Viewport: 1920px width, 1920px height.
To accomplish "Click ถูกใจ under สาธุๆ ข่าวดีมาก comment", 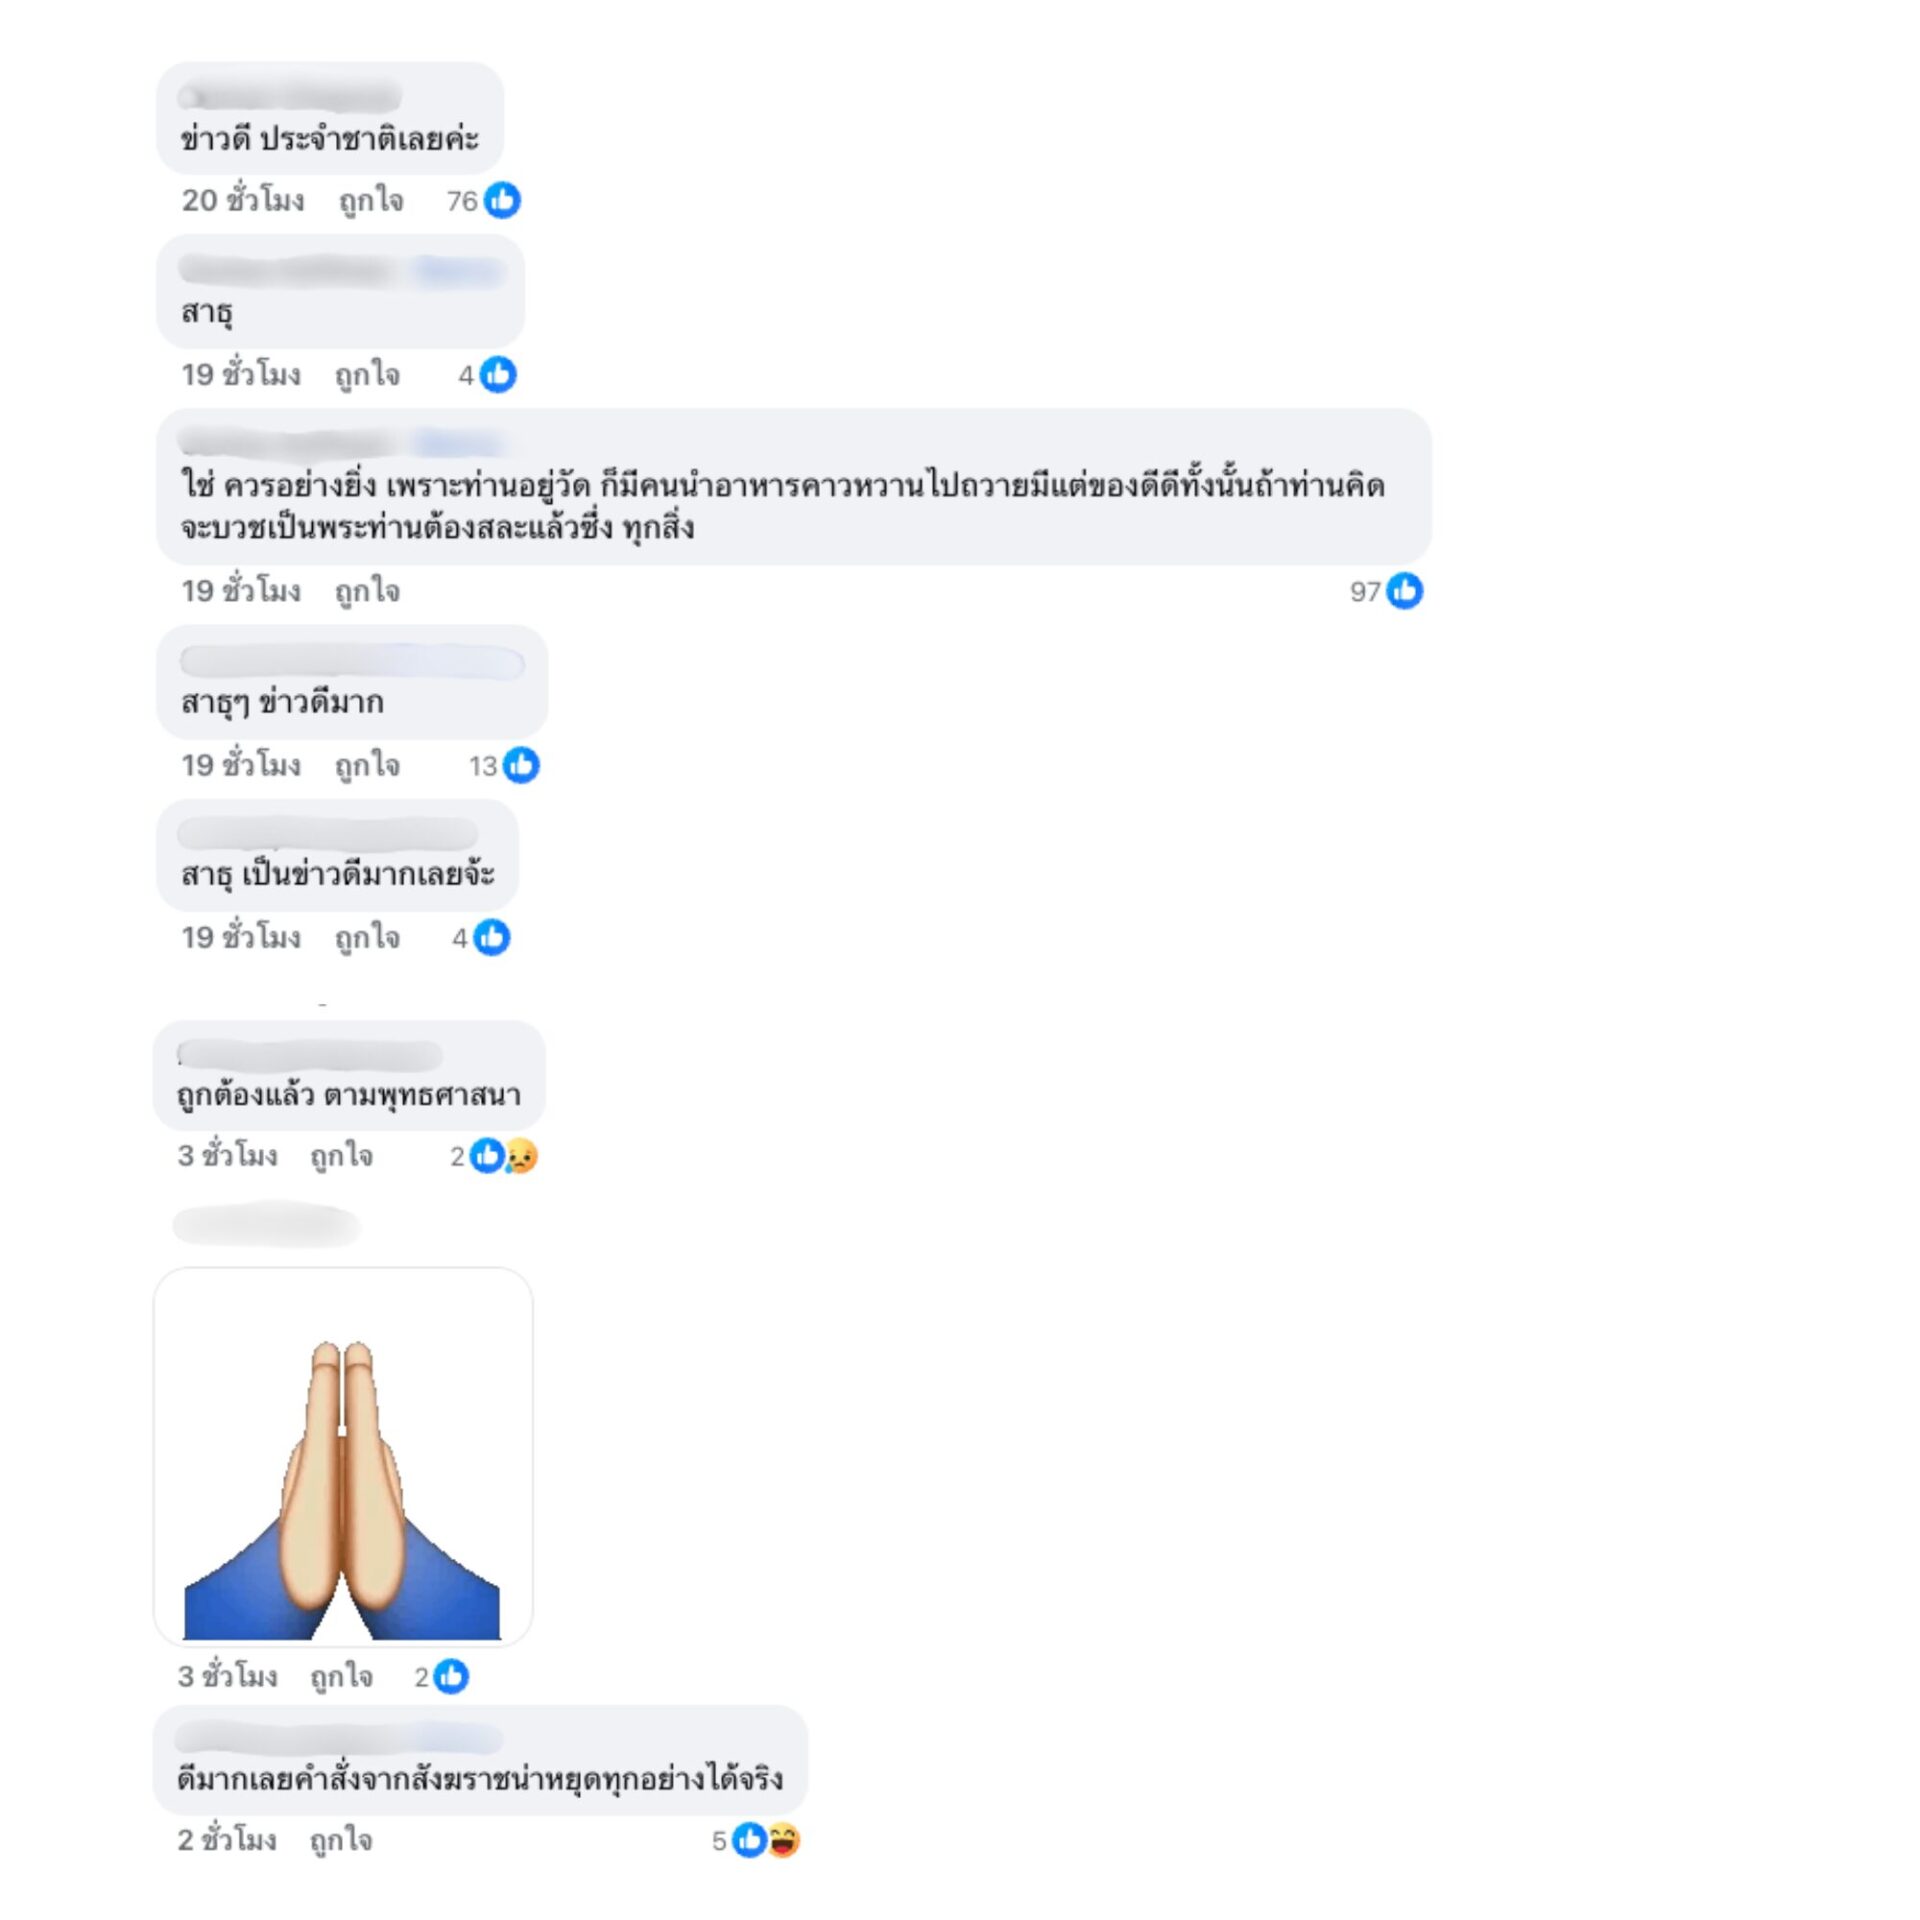I will pyautogui.click(x=367, y=765).
